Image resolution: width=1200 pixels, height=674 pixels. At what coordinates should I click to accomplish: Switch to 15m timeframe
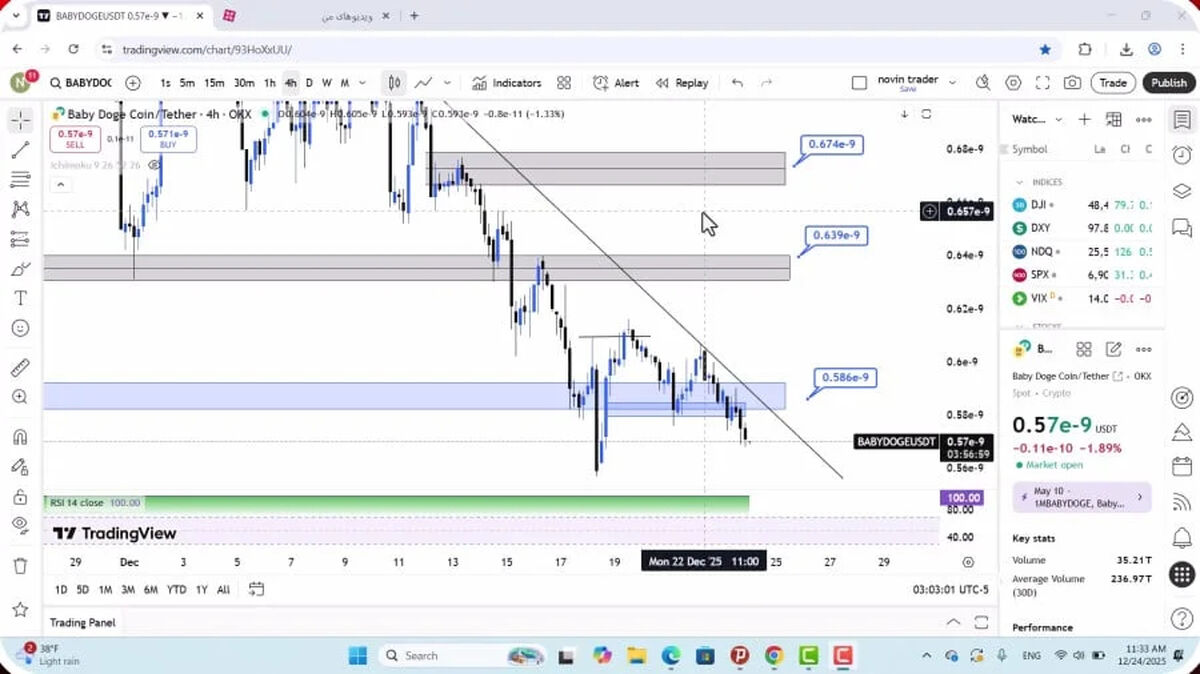(x=214, y=83)
